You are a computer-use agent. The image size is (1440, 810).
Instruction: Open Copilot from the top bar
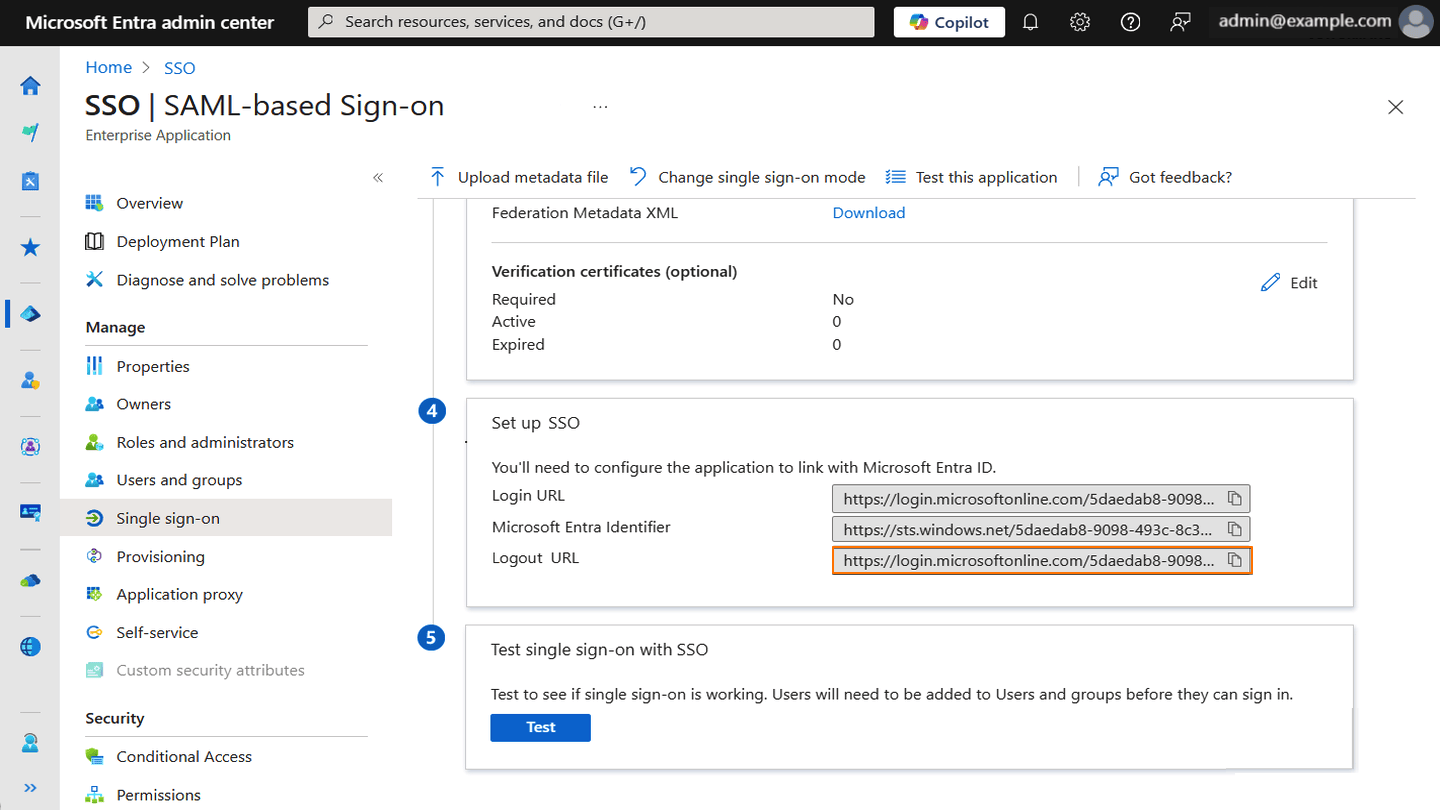pos(948,21)
